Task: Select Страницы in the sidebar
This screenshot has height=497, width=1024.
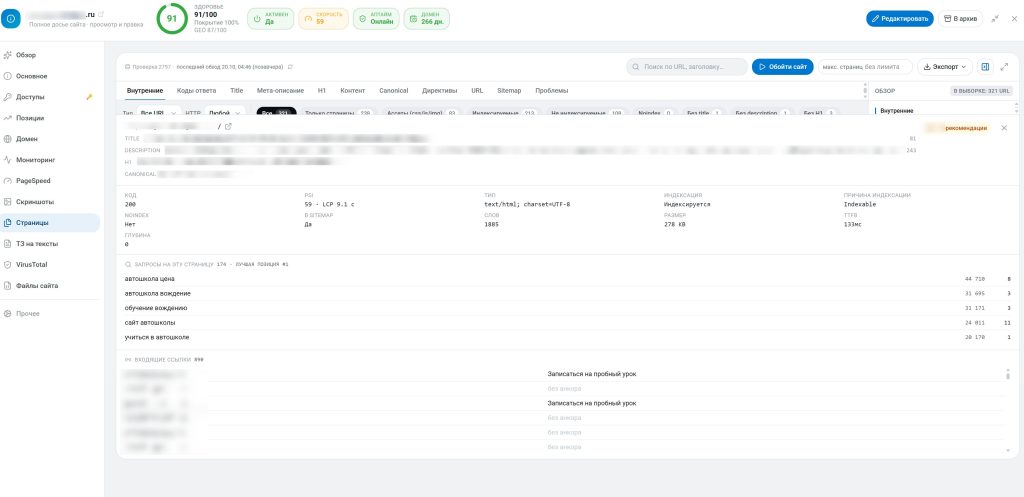Action: pos(50,223)
